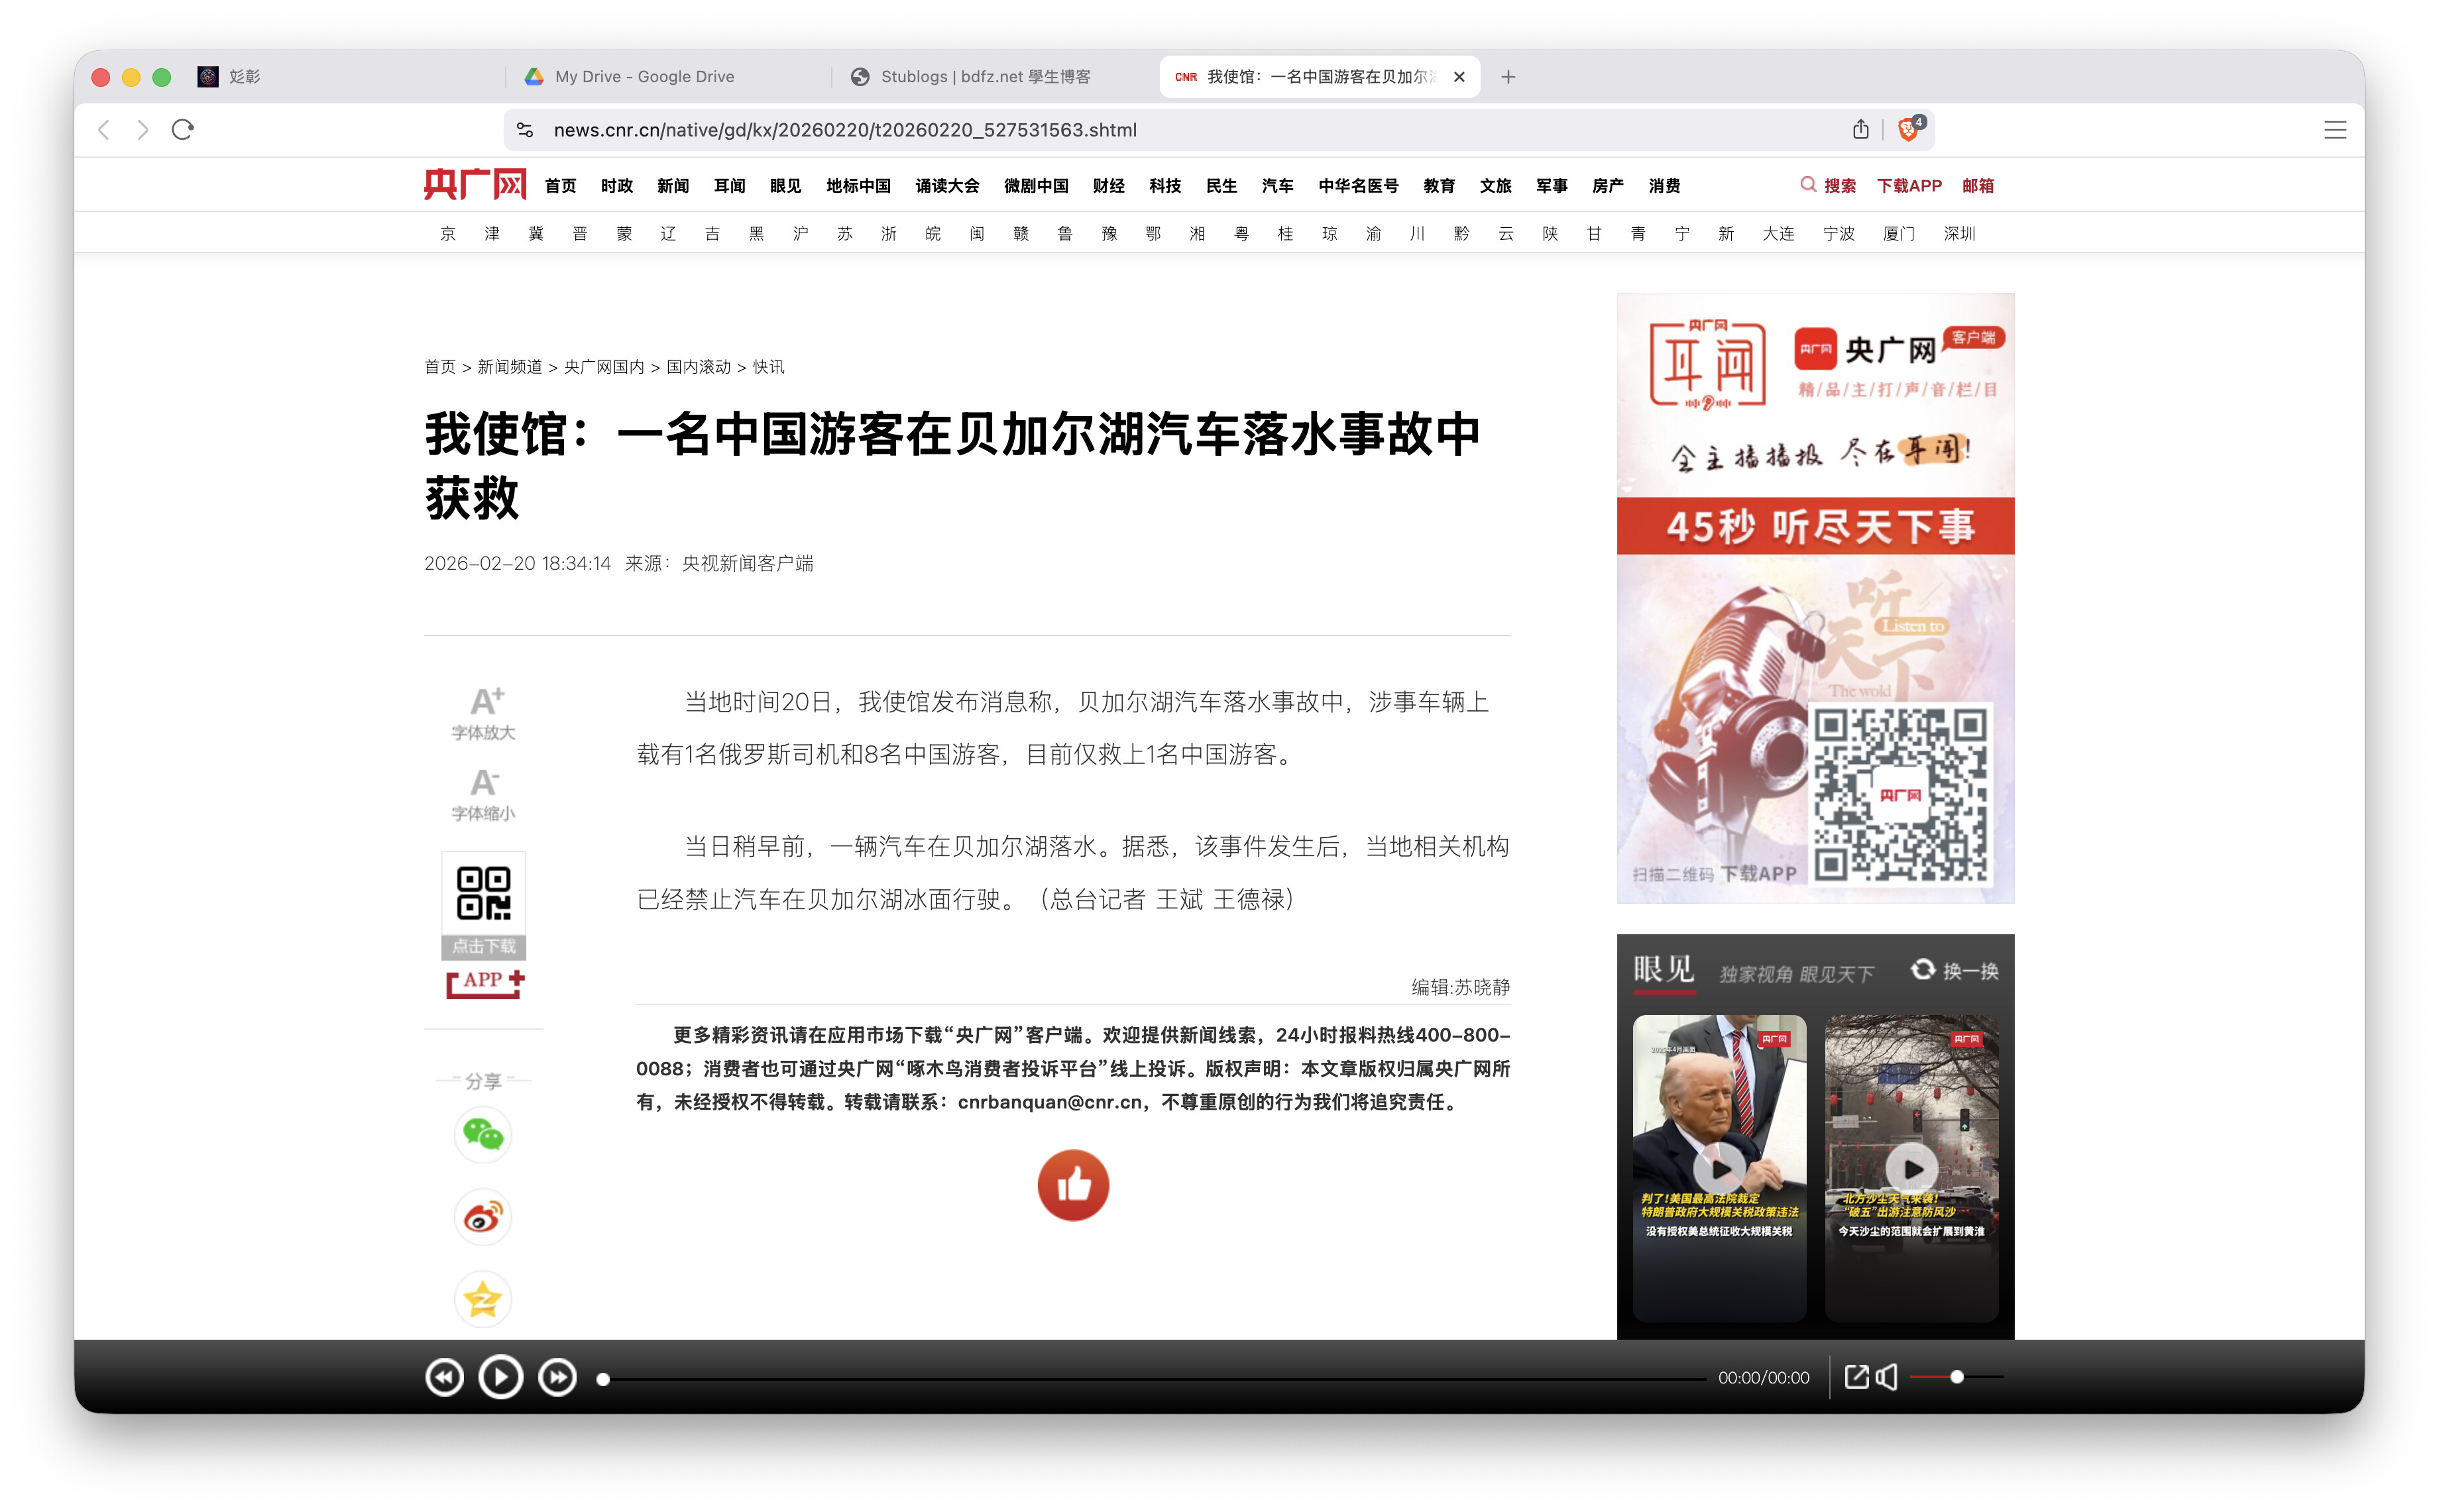Click the QZone star share icon
2439x1512 pixels.
tap(483, 1299)
